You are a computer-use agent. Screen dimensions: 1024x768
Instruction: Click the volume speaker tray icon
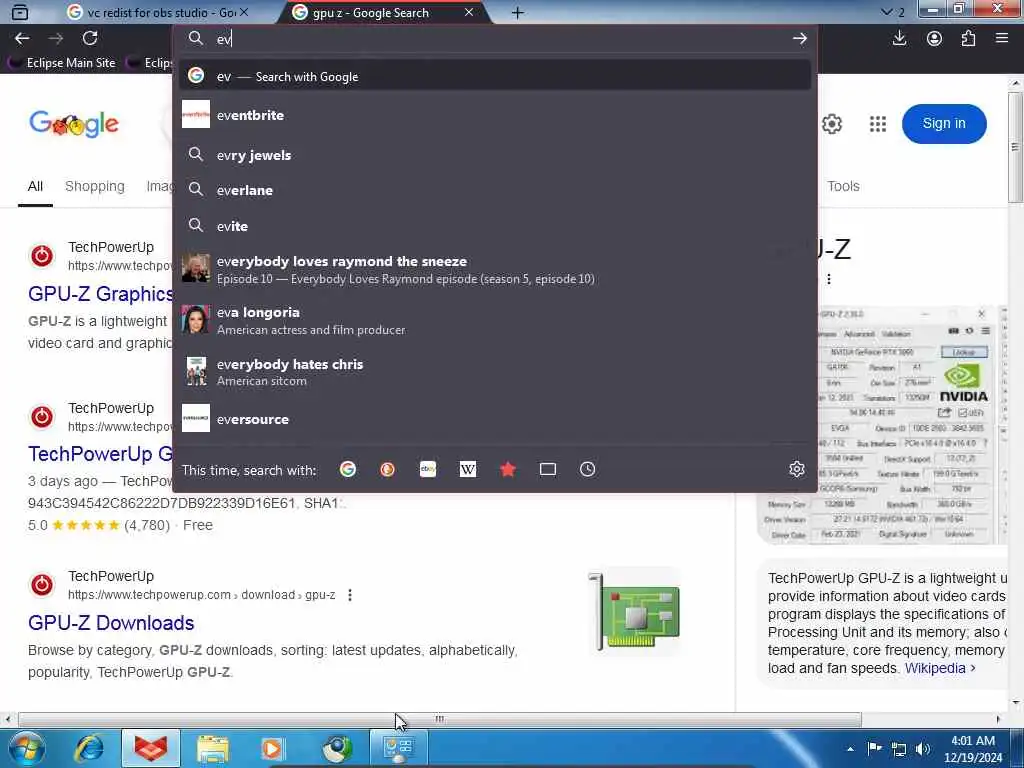click(923, 749)
